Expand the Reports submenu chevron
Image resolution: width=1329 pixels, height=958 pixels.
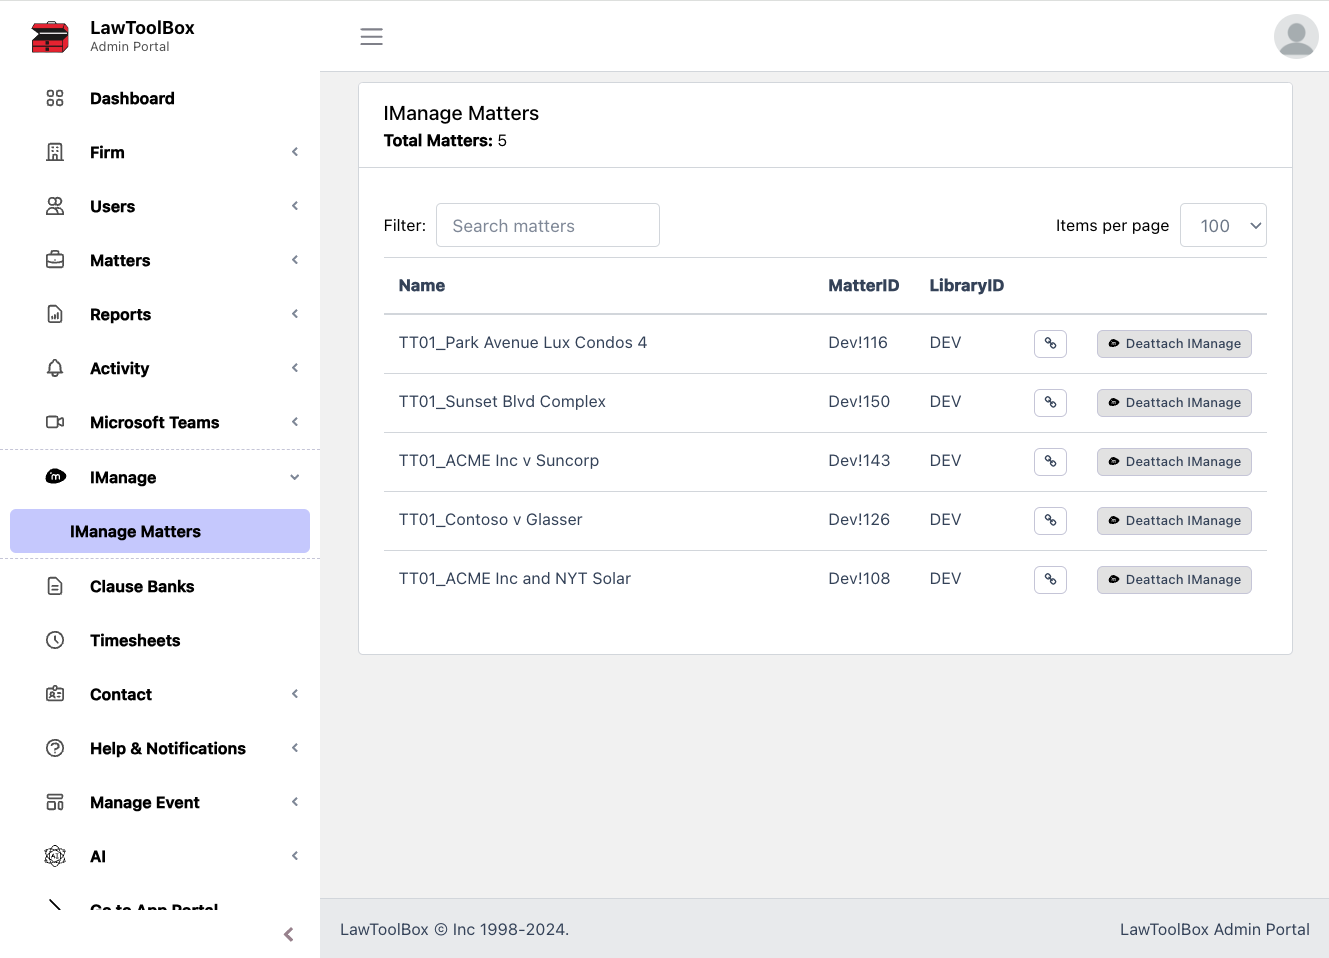click(295, 314)
